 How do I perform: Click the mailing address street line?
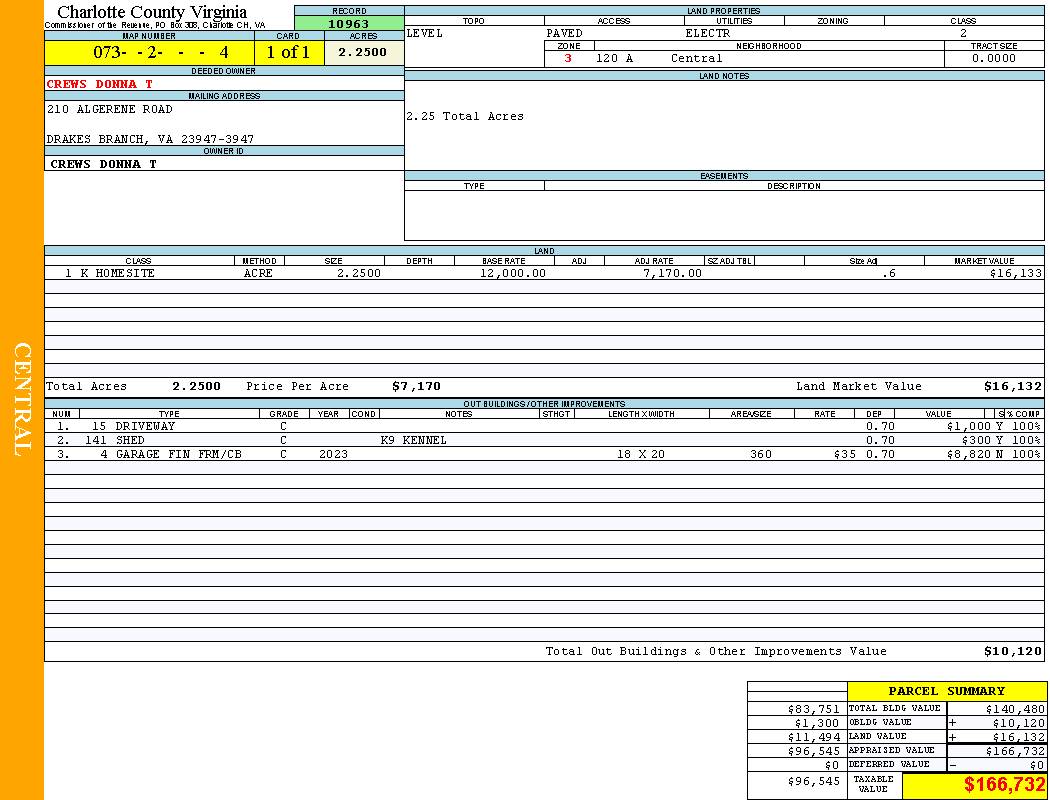(110, 109)
